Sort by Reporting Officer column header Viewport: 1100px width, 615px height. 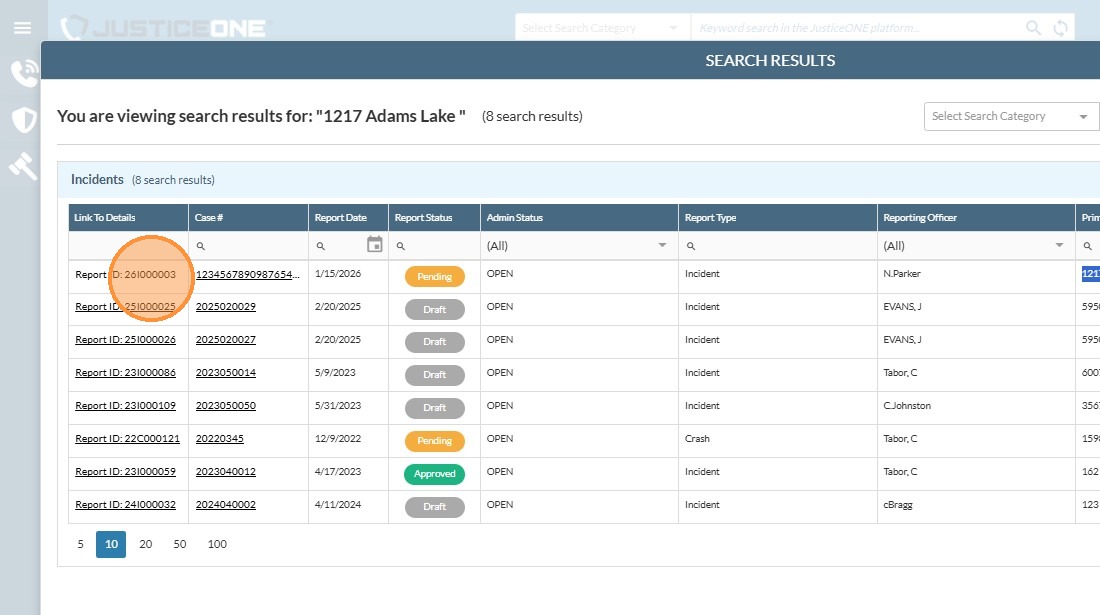click(x=976, y=217)
